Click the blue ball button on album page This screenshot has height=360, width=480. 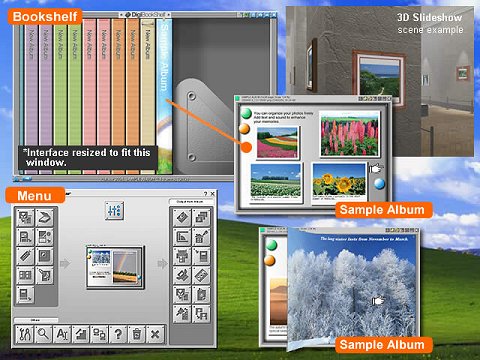point(379,184)
